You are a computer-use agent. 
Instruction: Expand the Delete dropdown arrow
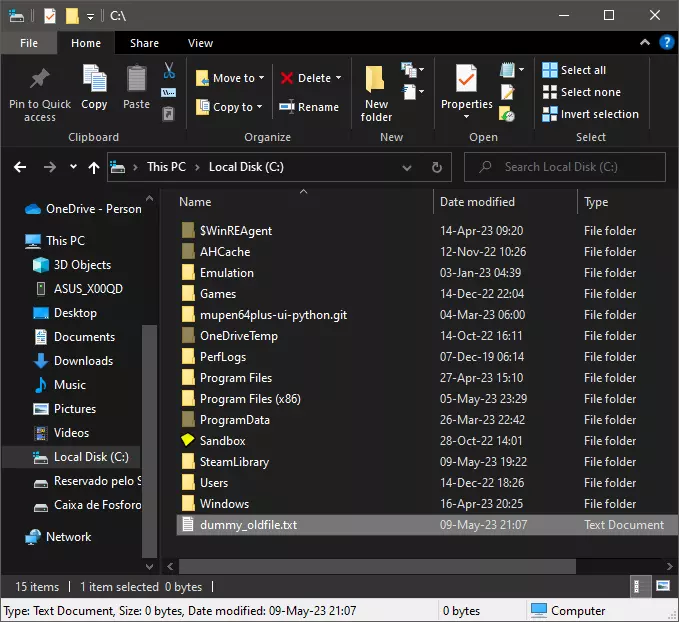(338, 78)
